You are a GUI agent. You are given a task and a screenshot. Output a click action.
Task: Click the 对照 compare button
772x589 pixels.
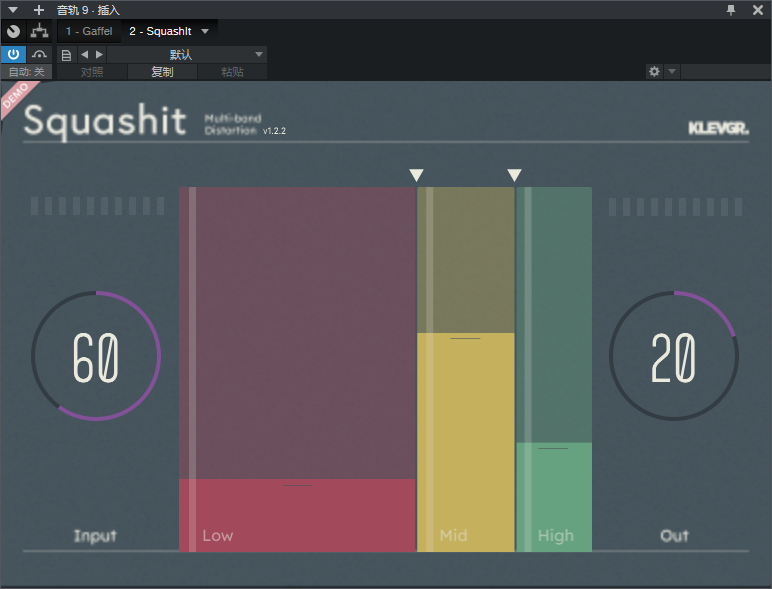tap(92, 72)
